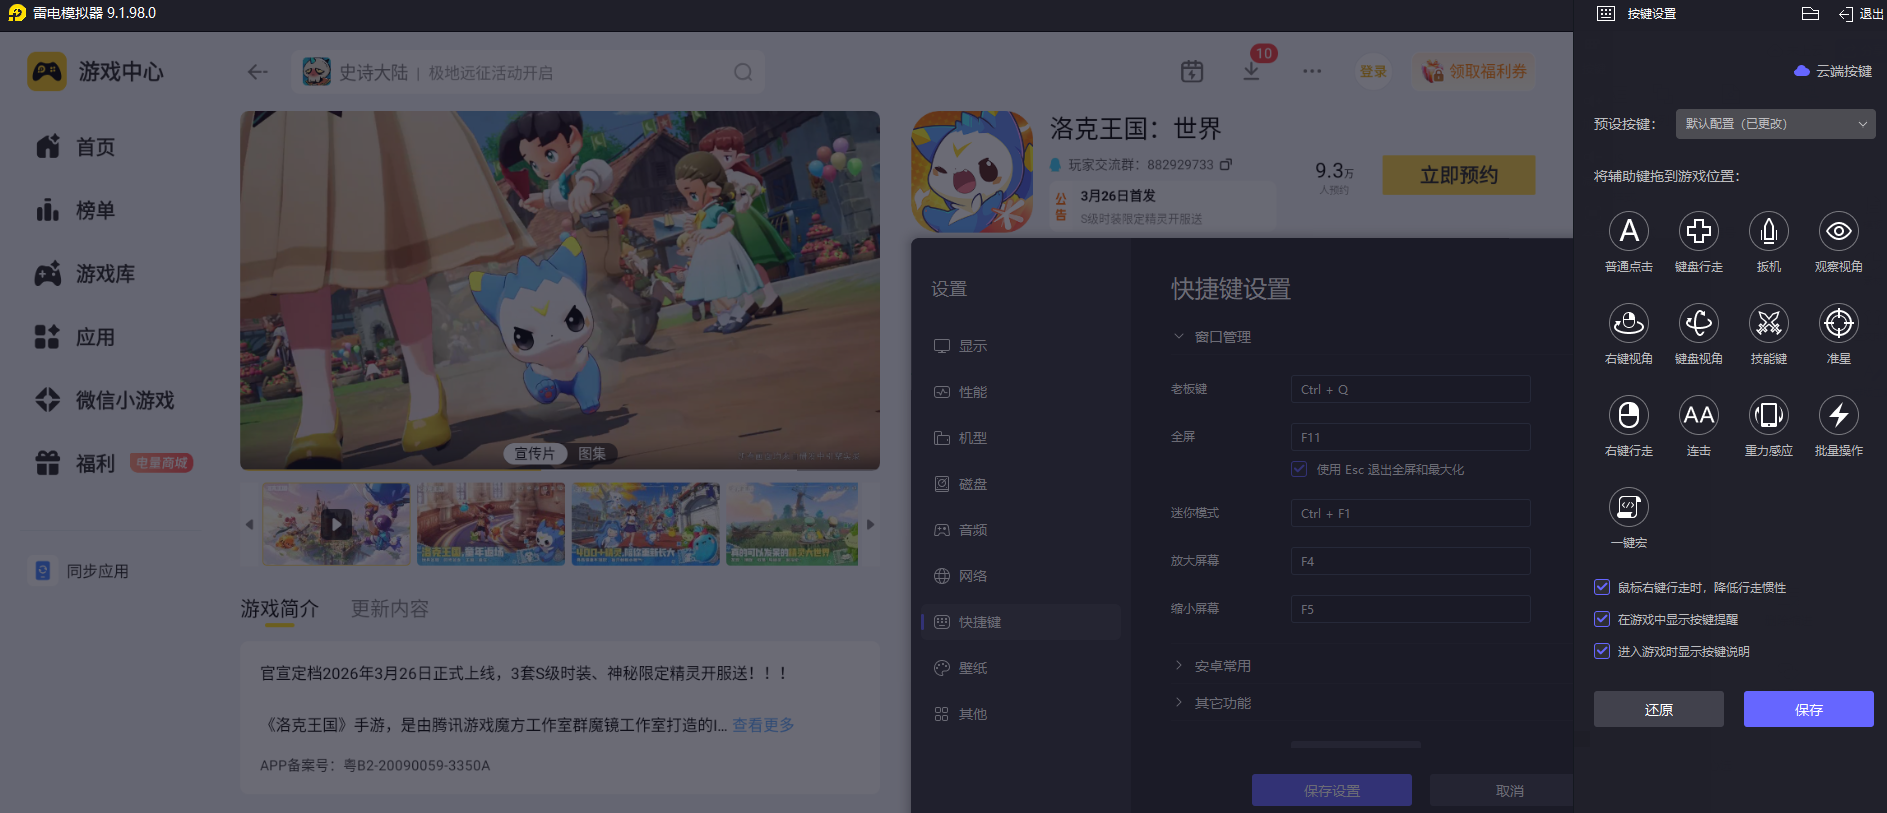Toggle 鼠标右键行走时，降低行走惯性 checkbox

coord(1602,587)
